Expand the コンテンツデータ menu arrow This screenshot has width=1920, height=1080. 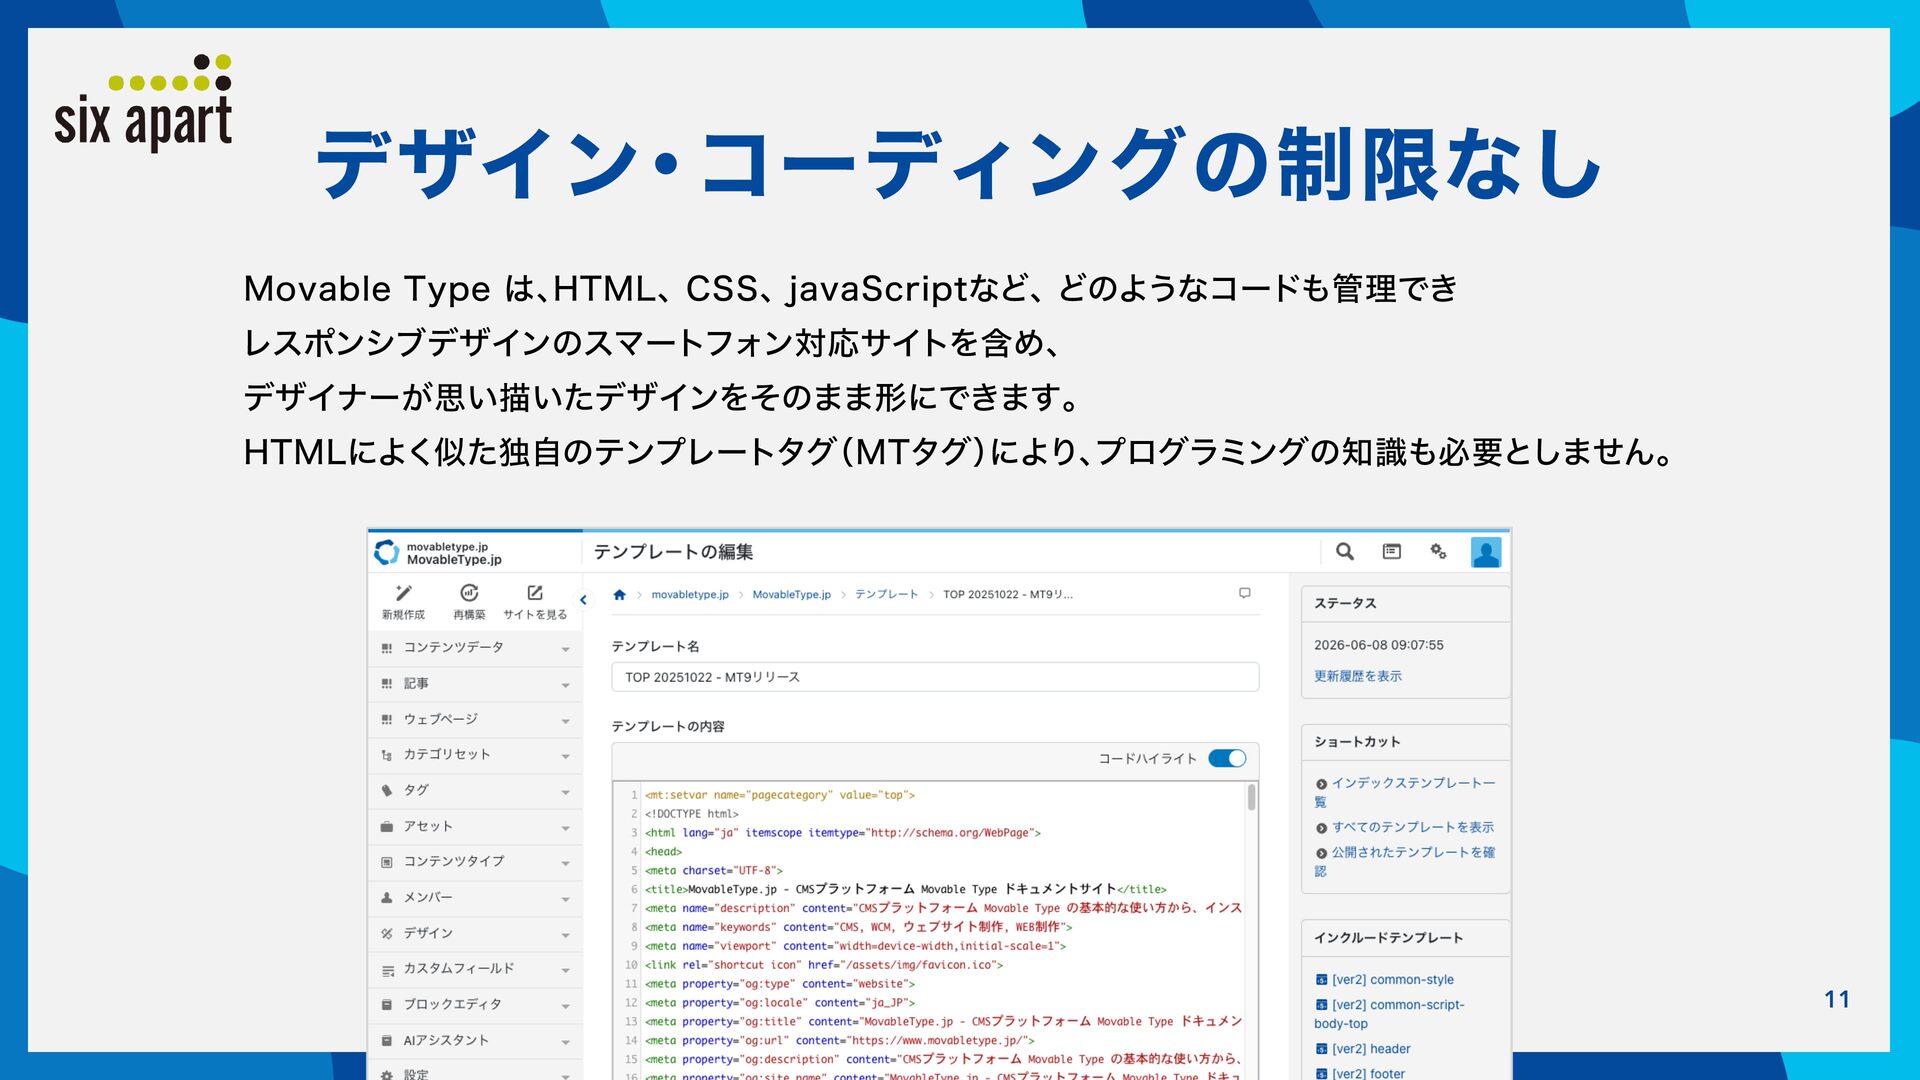(566, 650)
